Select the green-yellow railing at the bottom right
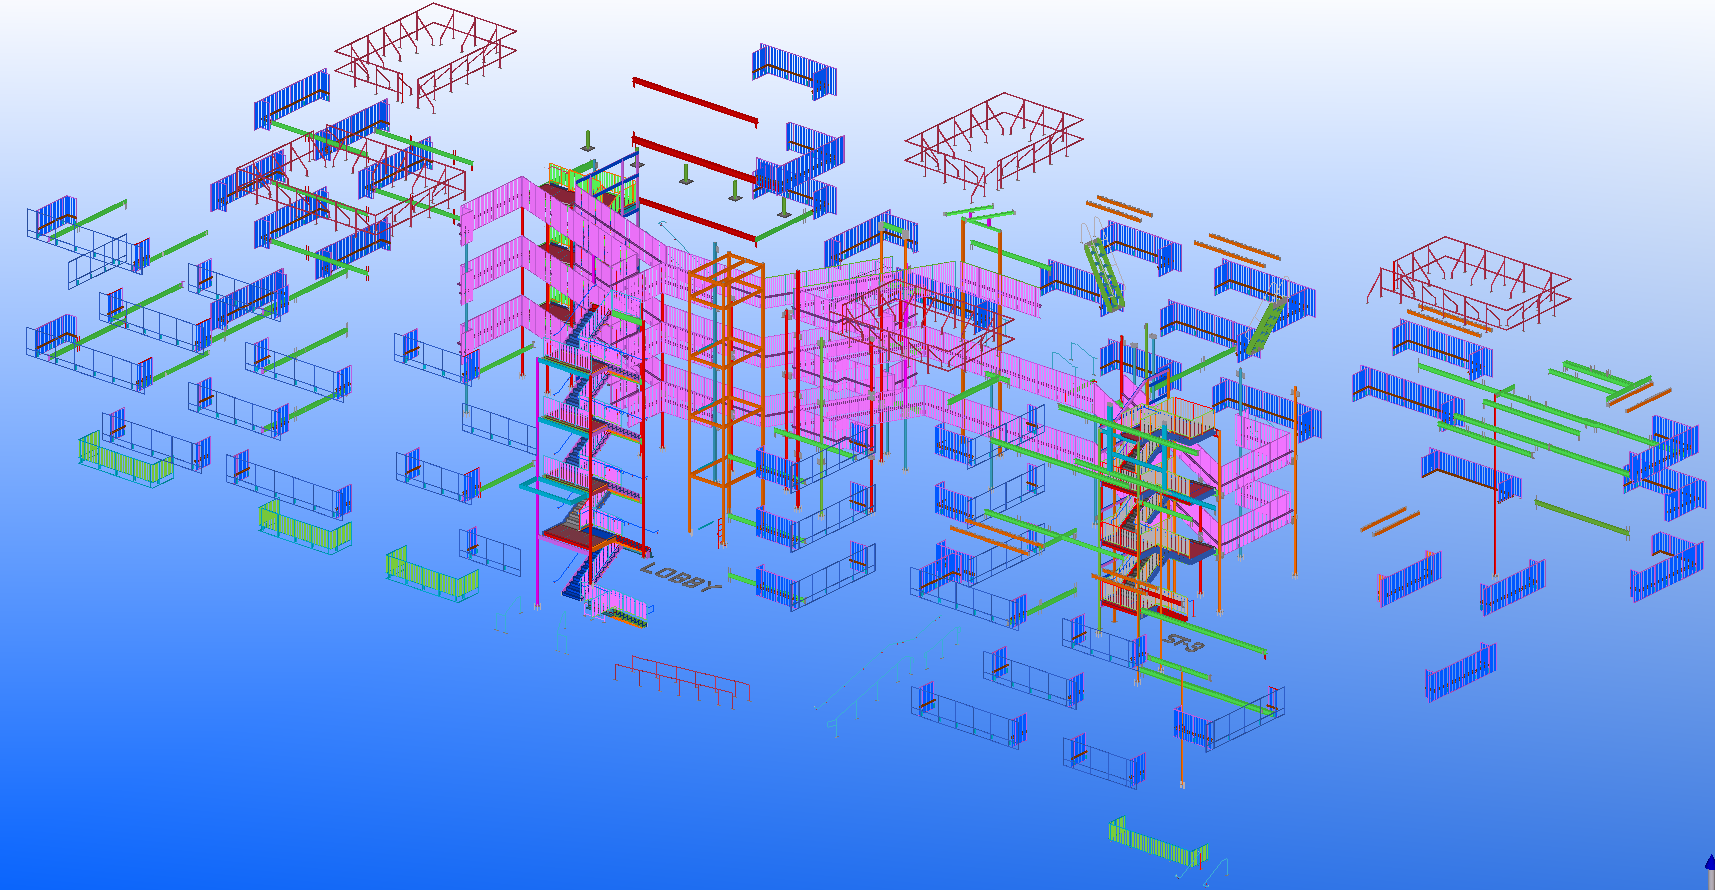 point(1157,843)
